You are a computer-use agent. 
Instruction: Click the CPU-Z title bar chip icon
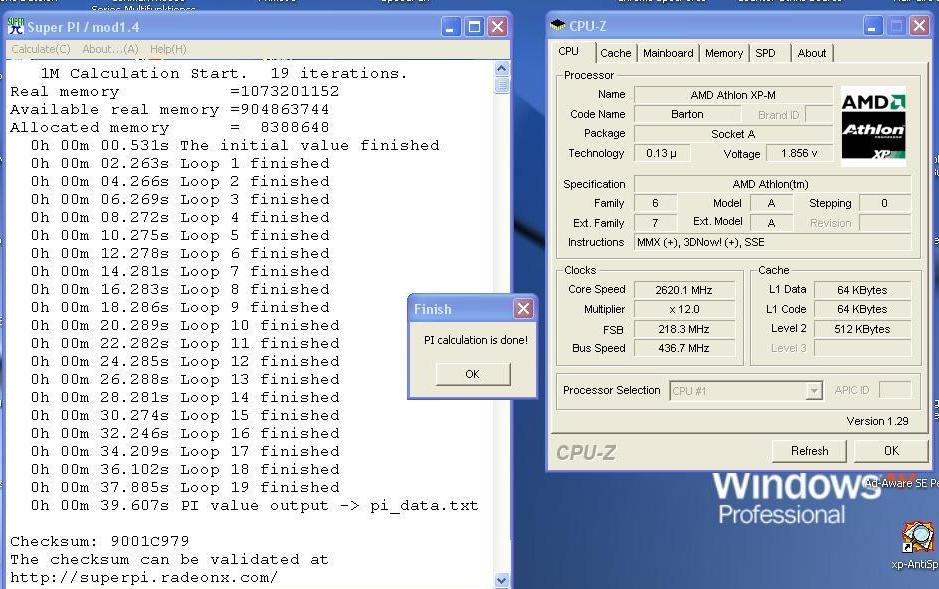tap(558, 25)
